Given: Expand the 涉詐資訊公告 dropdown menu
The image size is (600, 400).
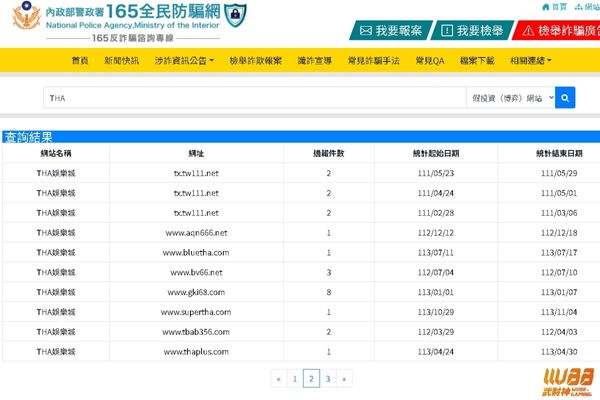Looking at the screenshot, I should [x=184, y=60].
